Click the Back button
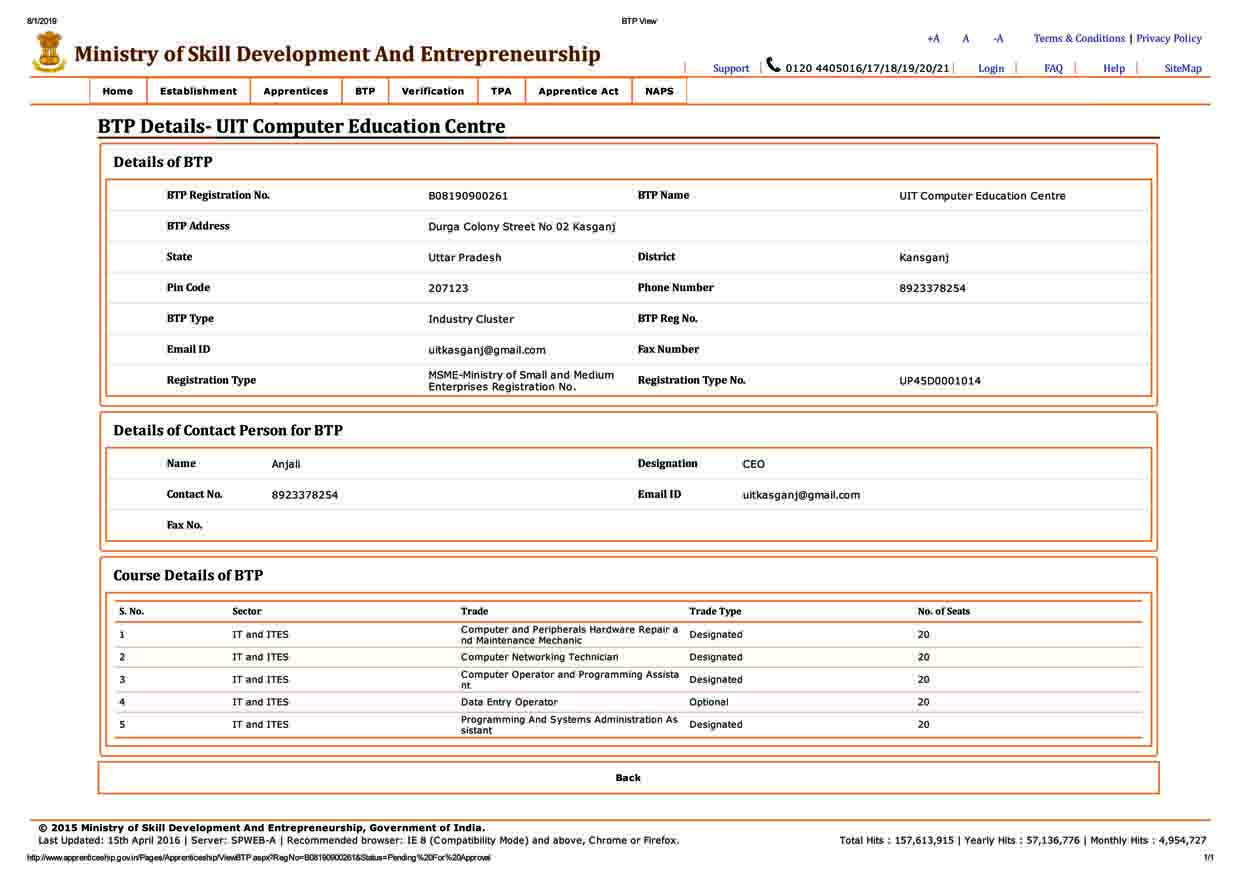 coord(628,778)
